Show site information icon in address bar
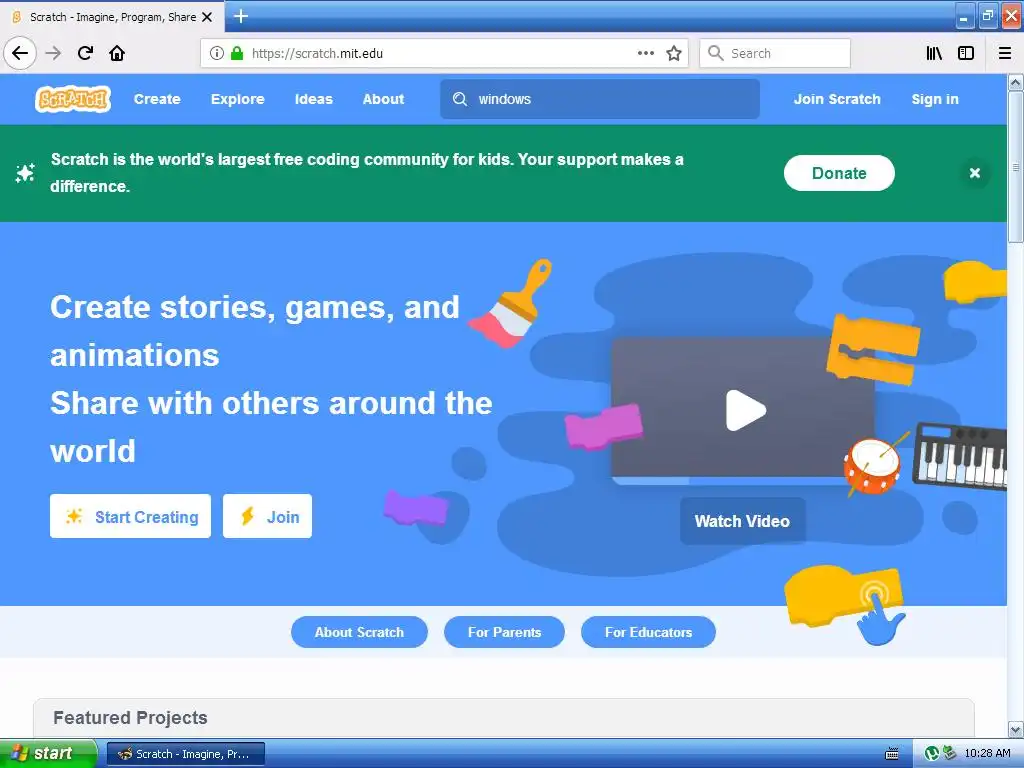 [x=217, y=53]
